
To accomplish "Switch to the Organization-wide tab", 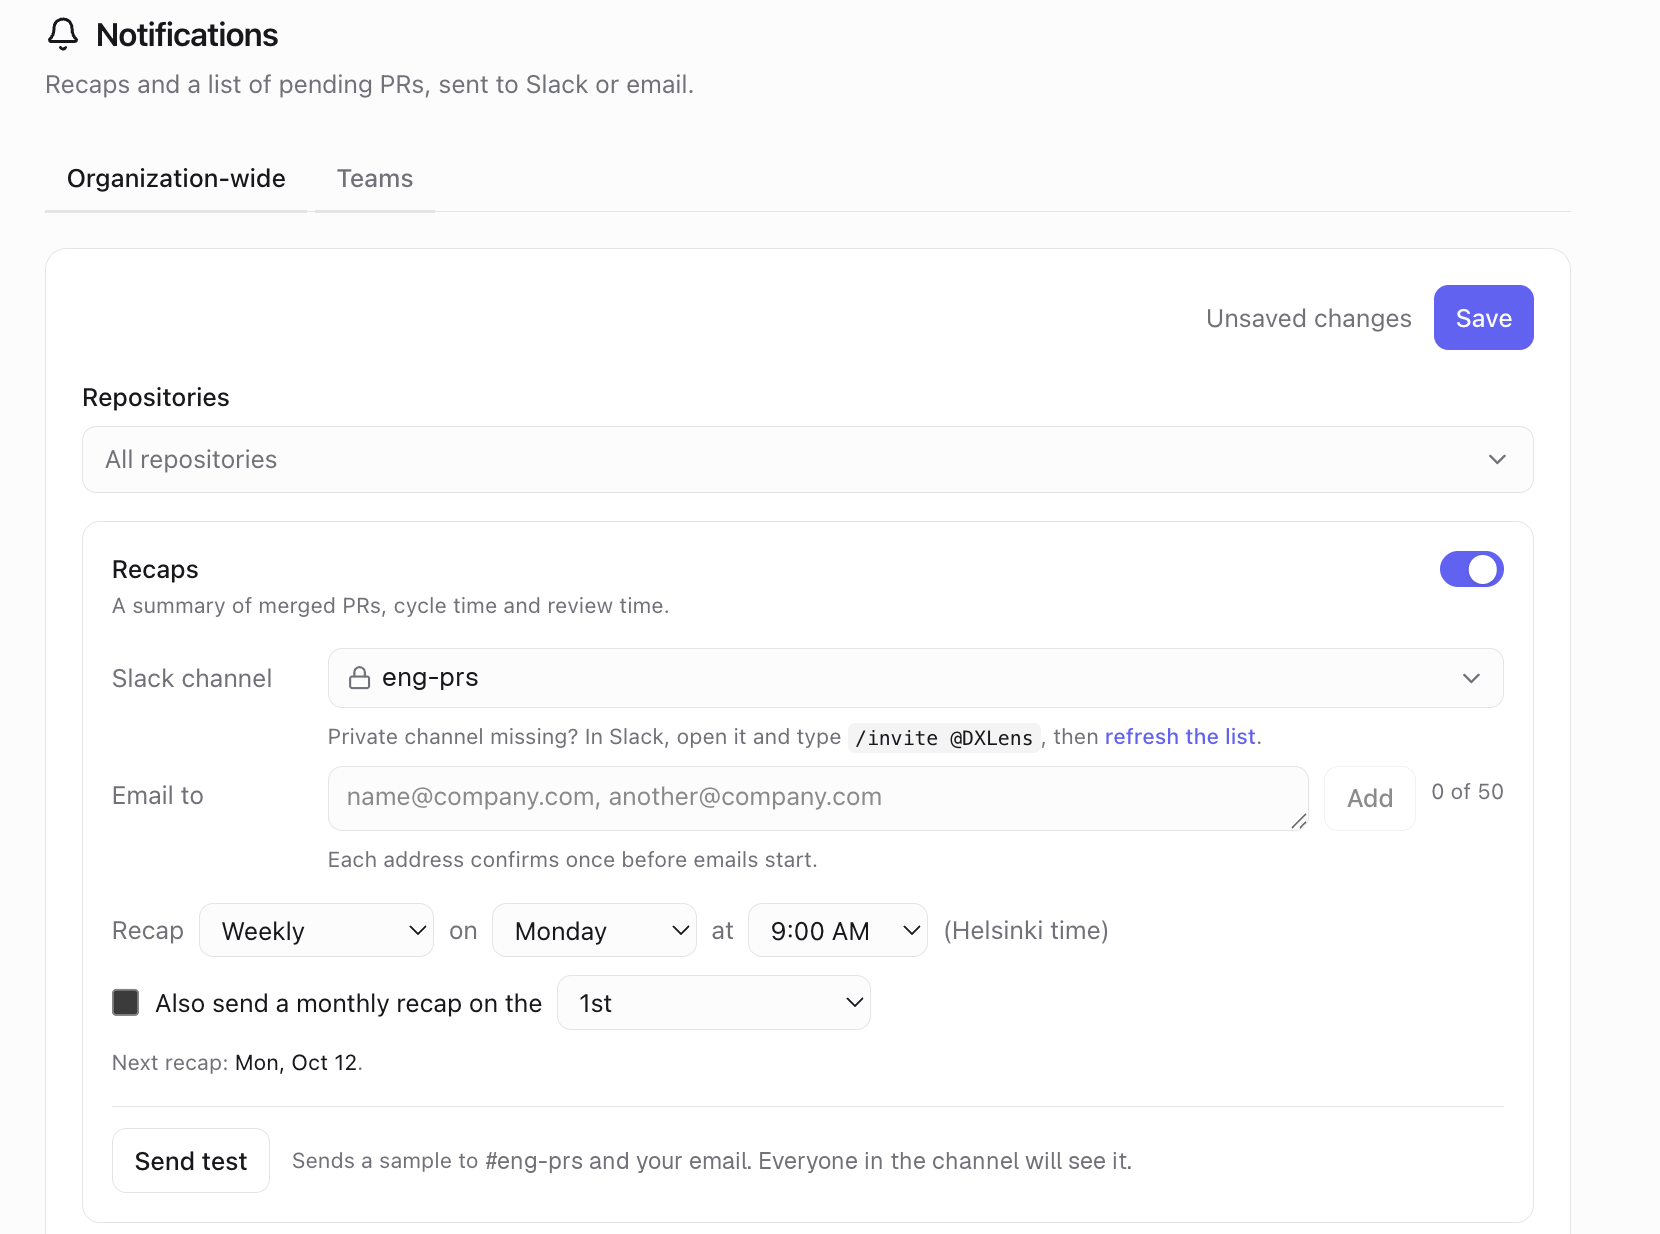I will (x=176, y=178).
